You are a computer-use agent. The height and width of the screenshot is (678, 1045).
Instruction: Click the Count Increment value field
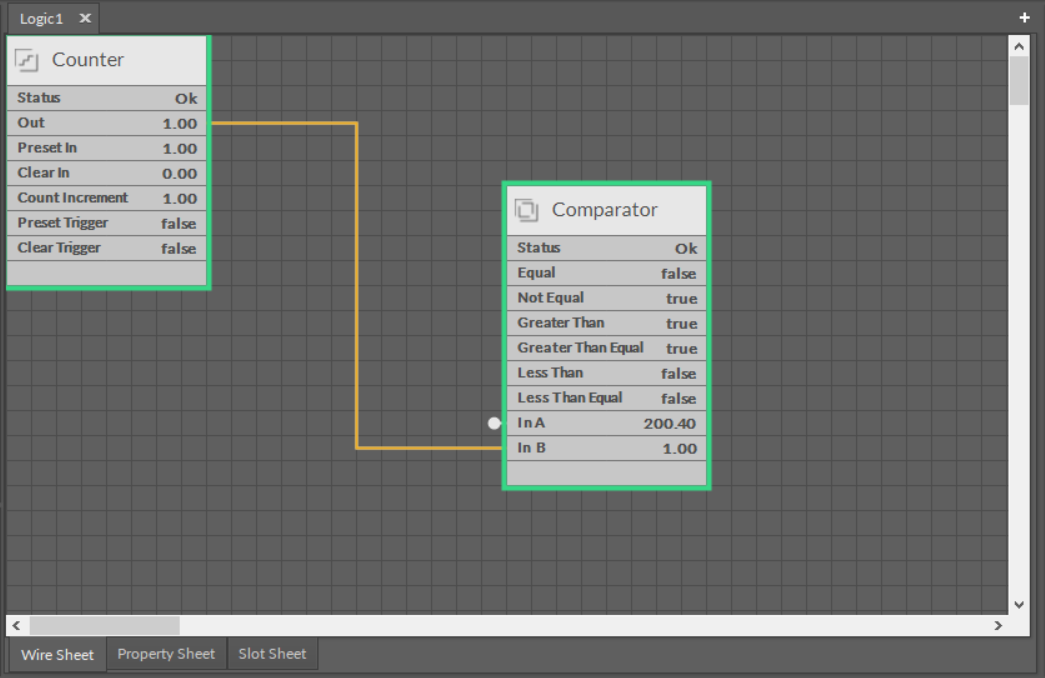pyautogui.click(x=180, y=199)
